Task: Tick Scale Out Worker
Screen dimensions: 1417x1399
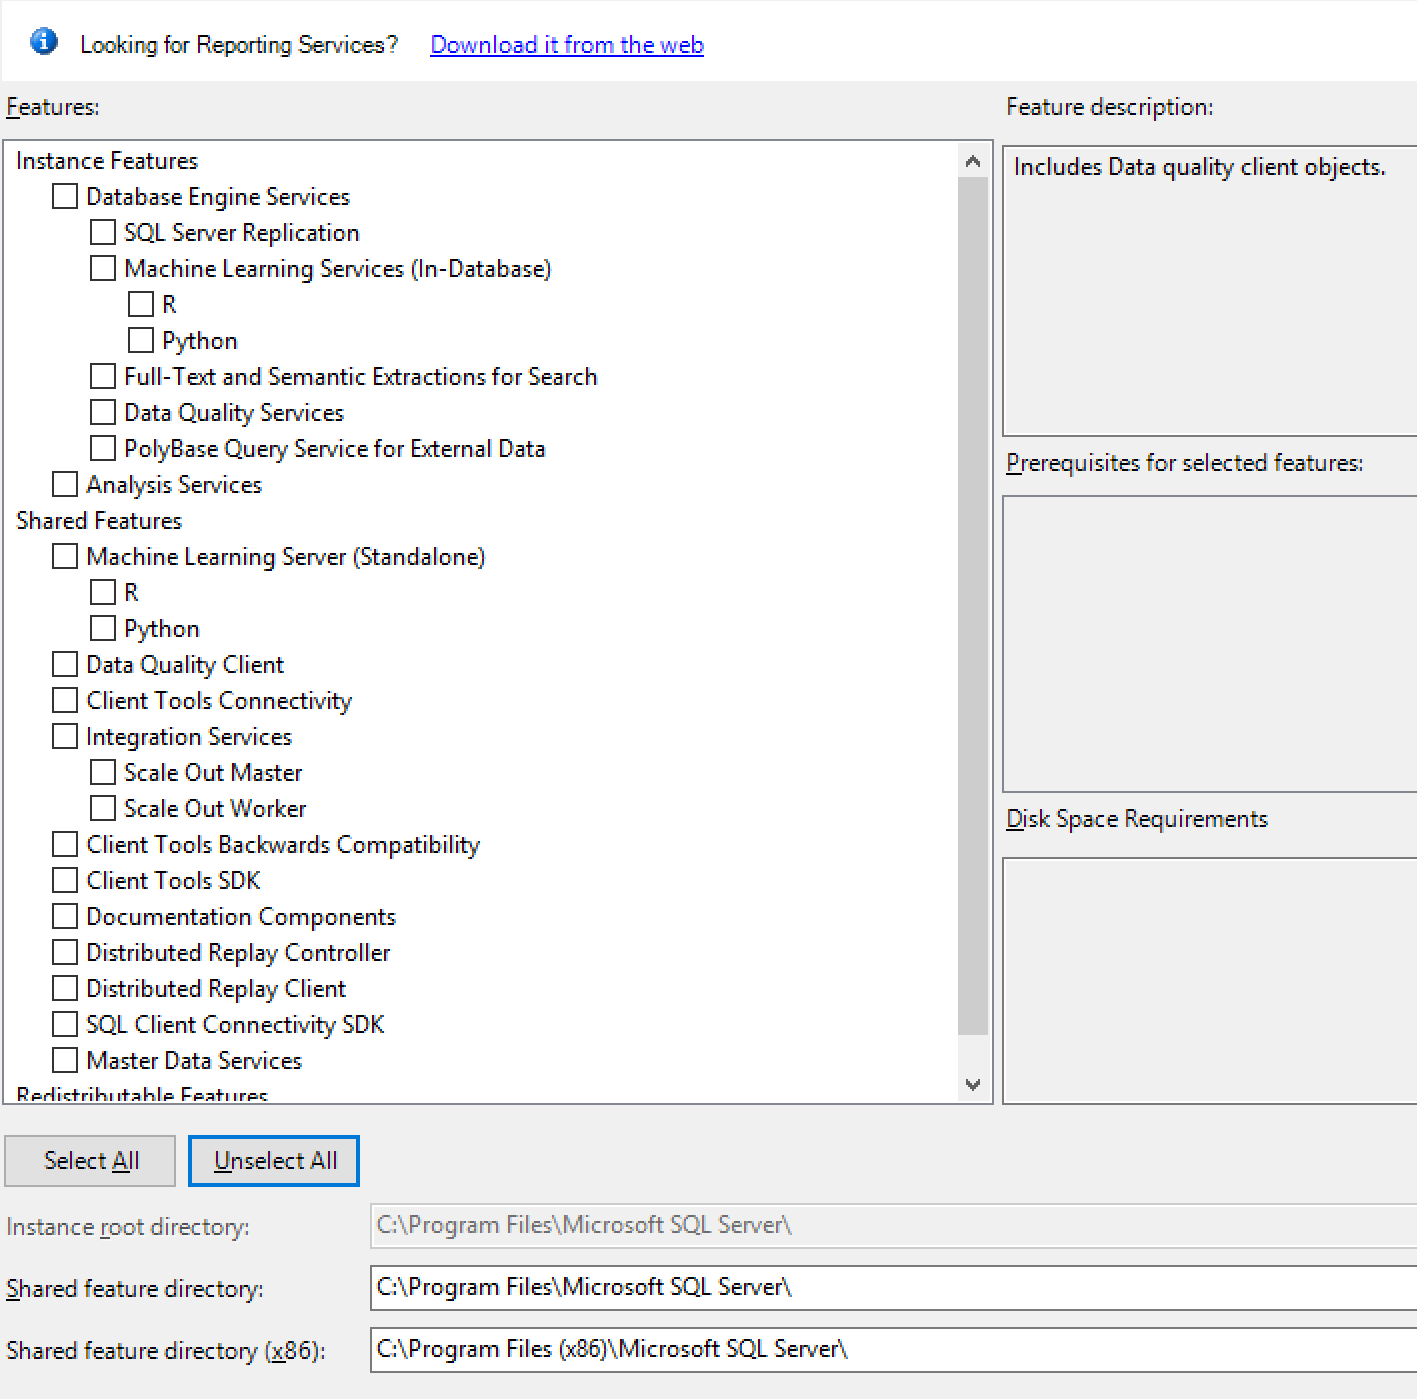Action: point(103,808)
